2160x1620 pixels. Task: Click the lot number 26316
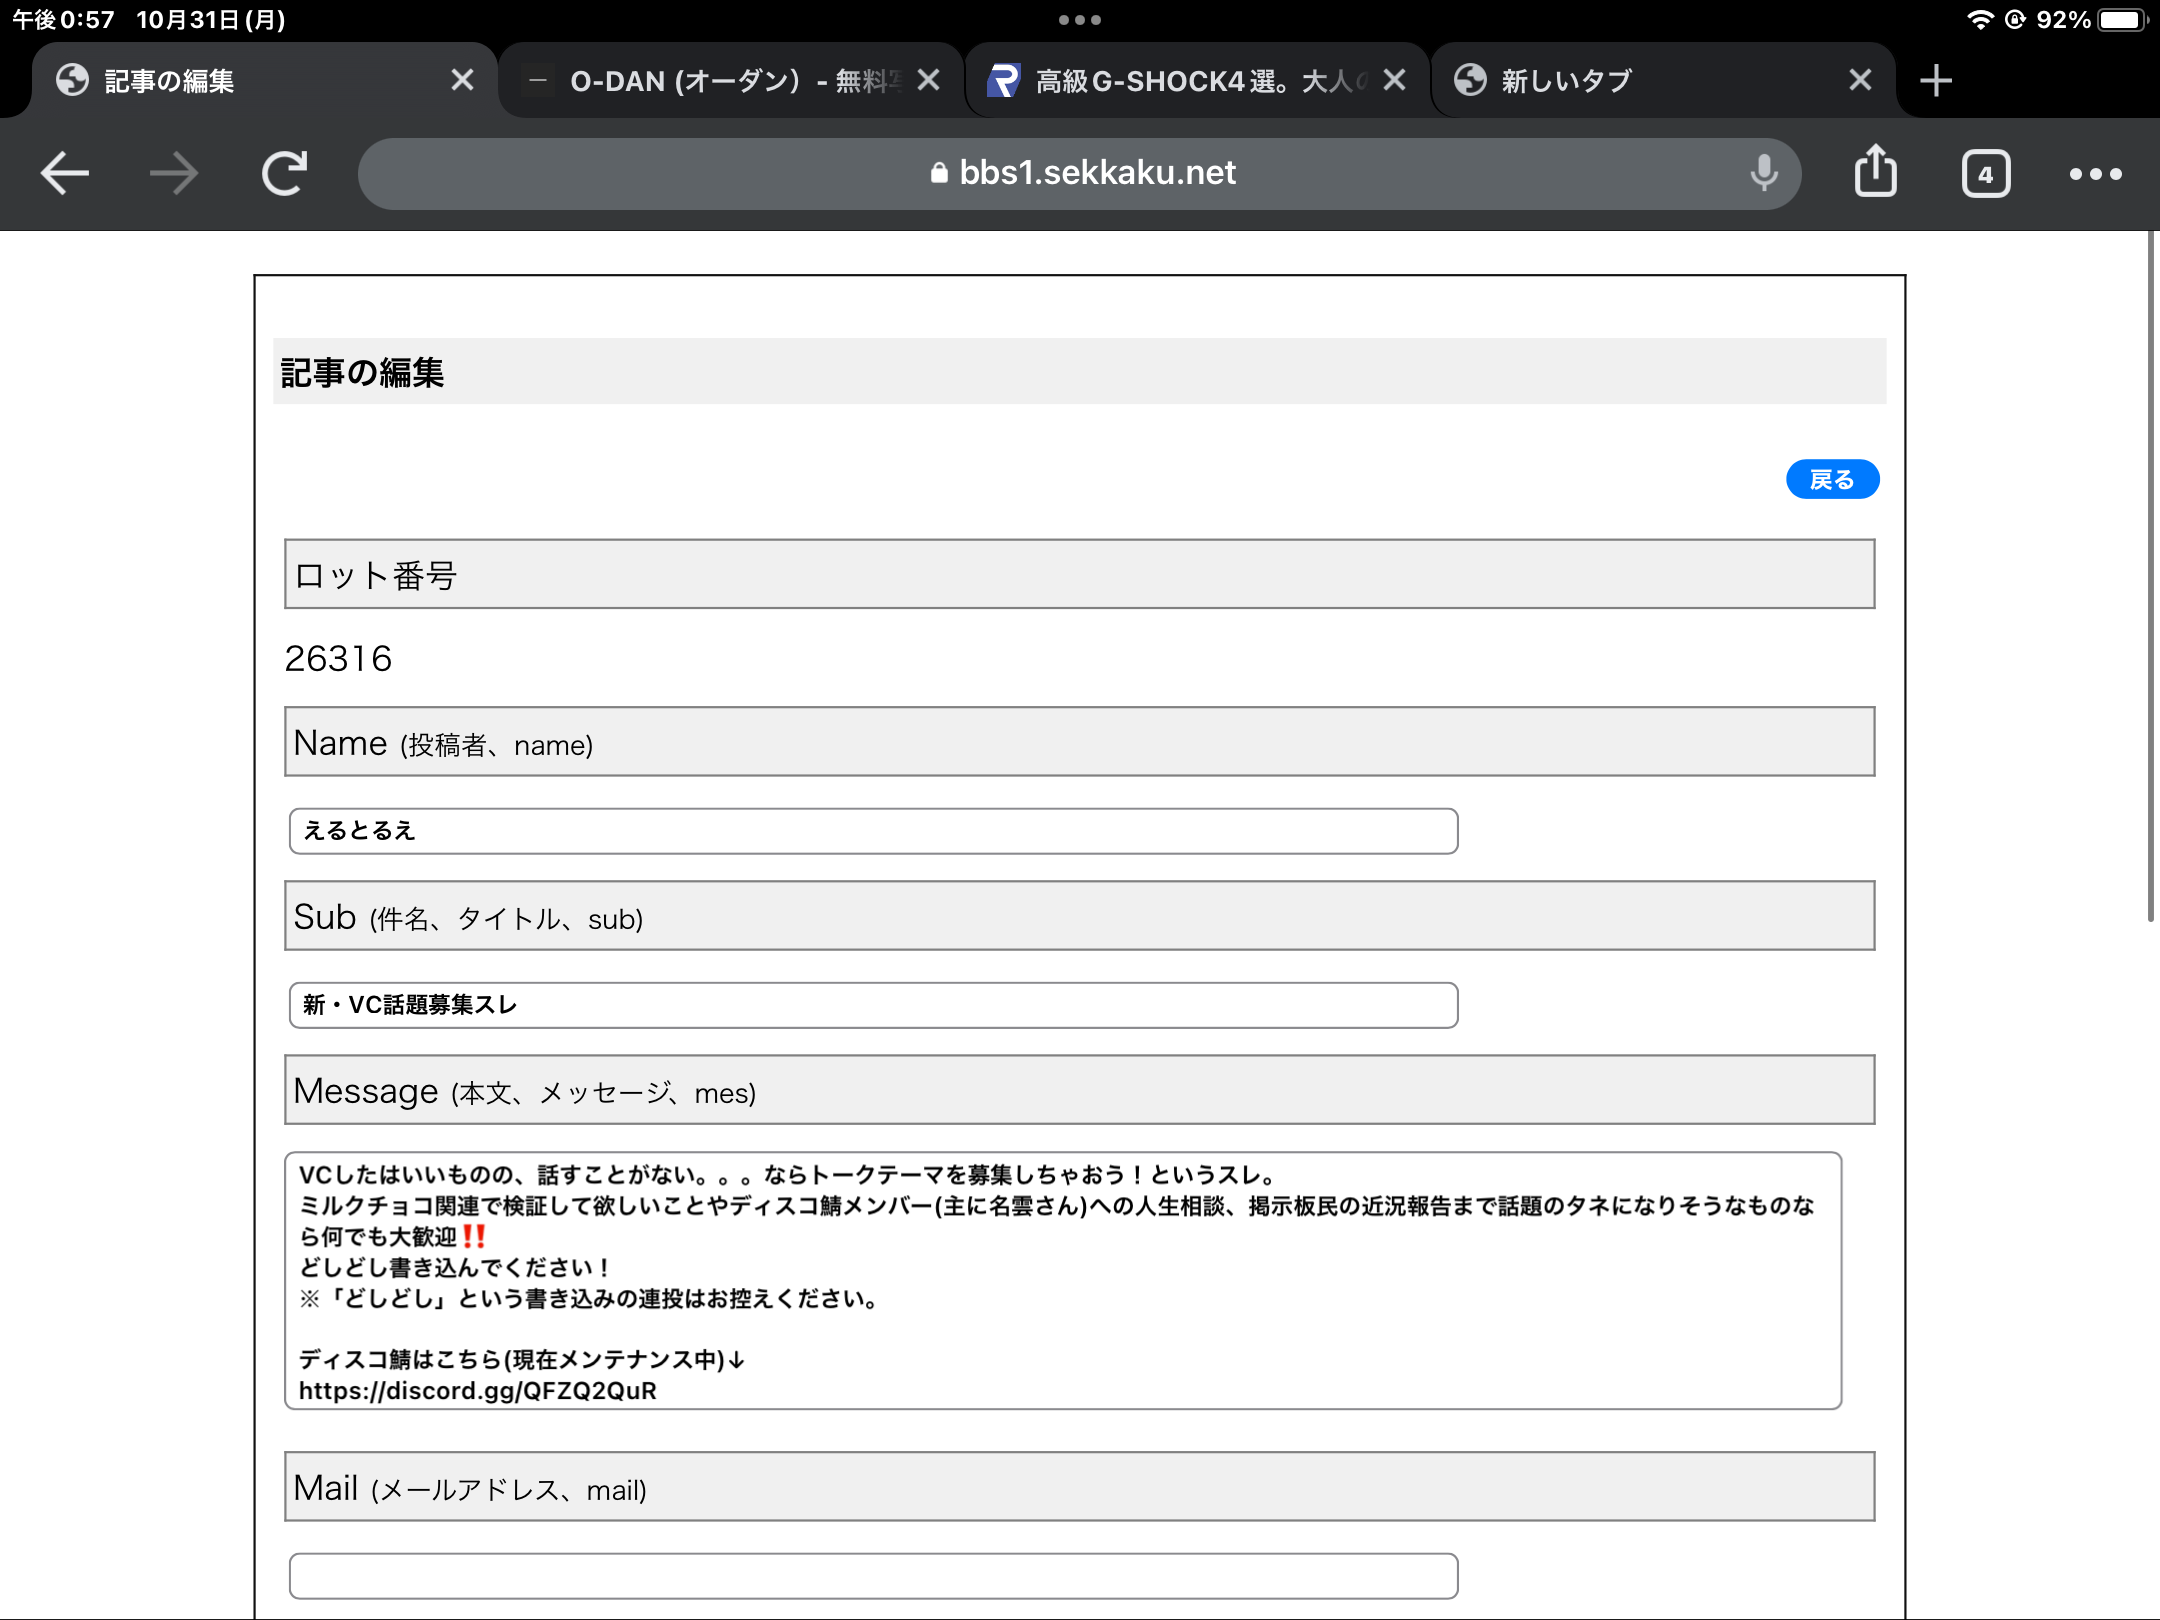tap(338, 658)
